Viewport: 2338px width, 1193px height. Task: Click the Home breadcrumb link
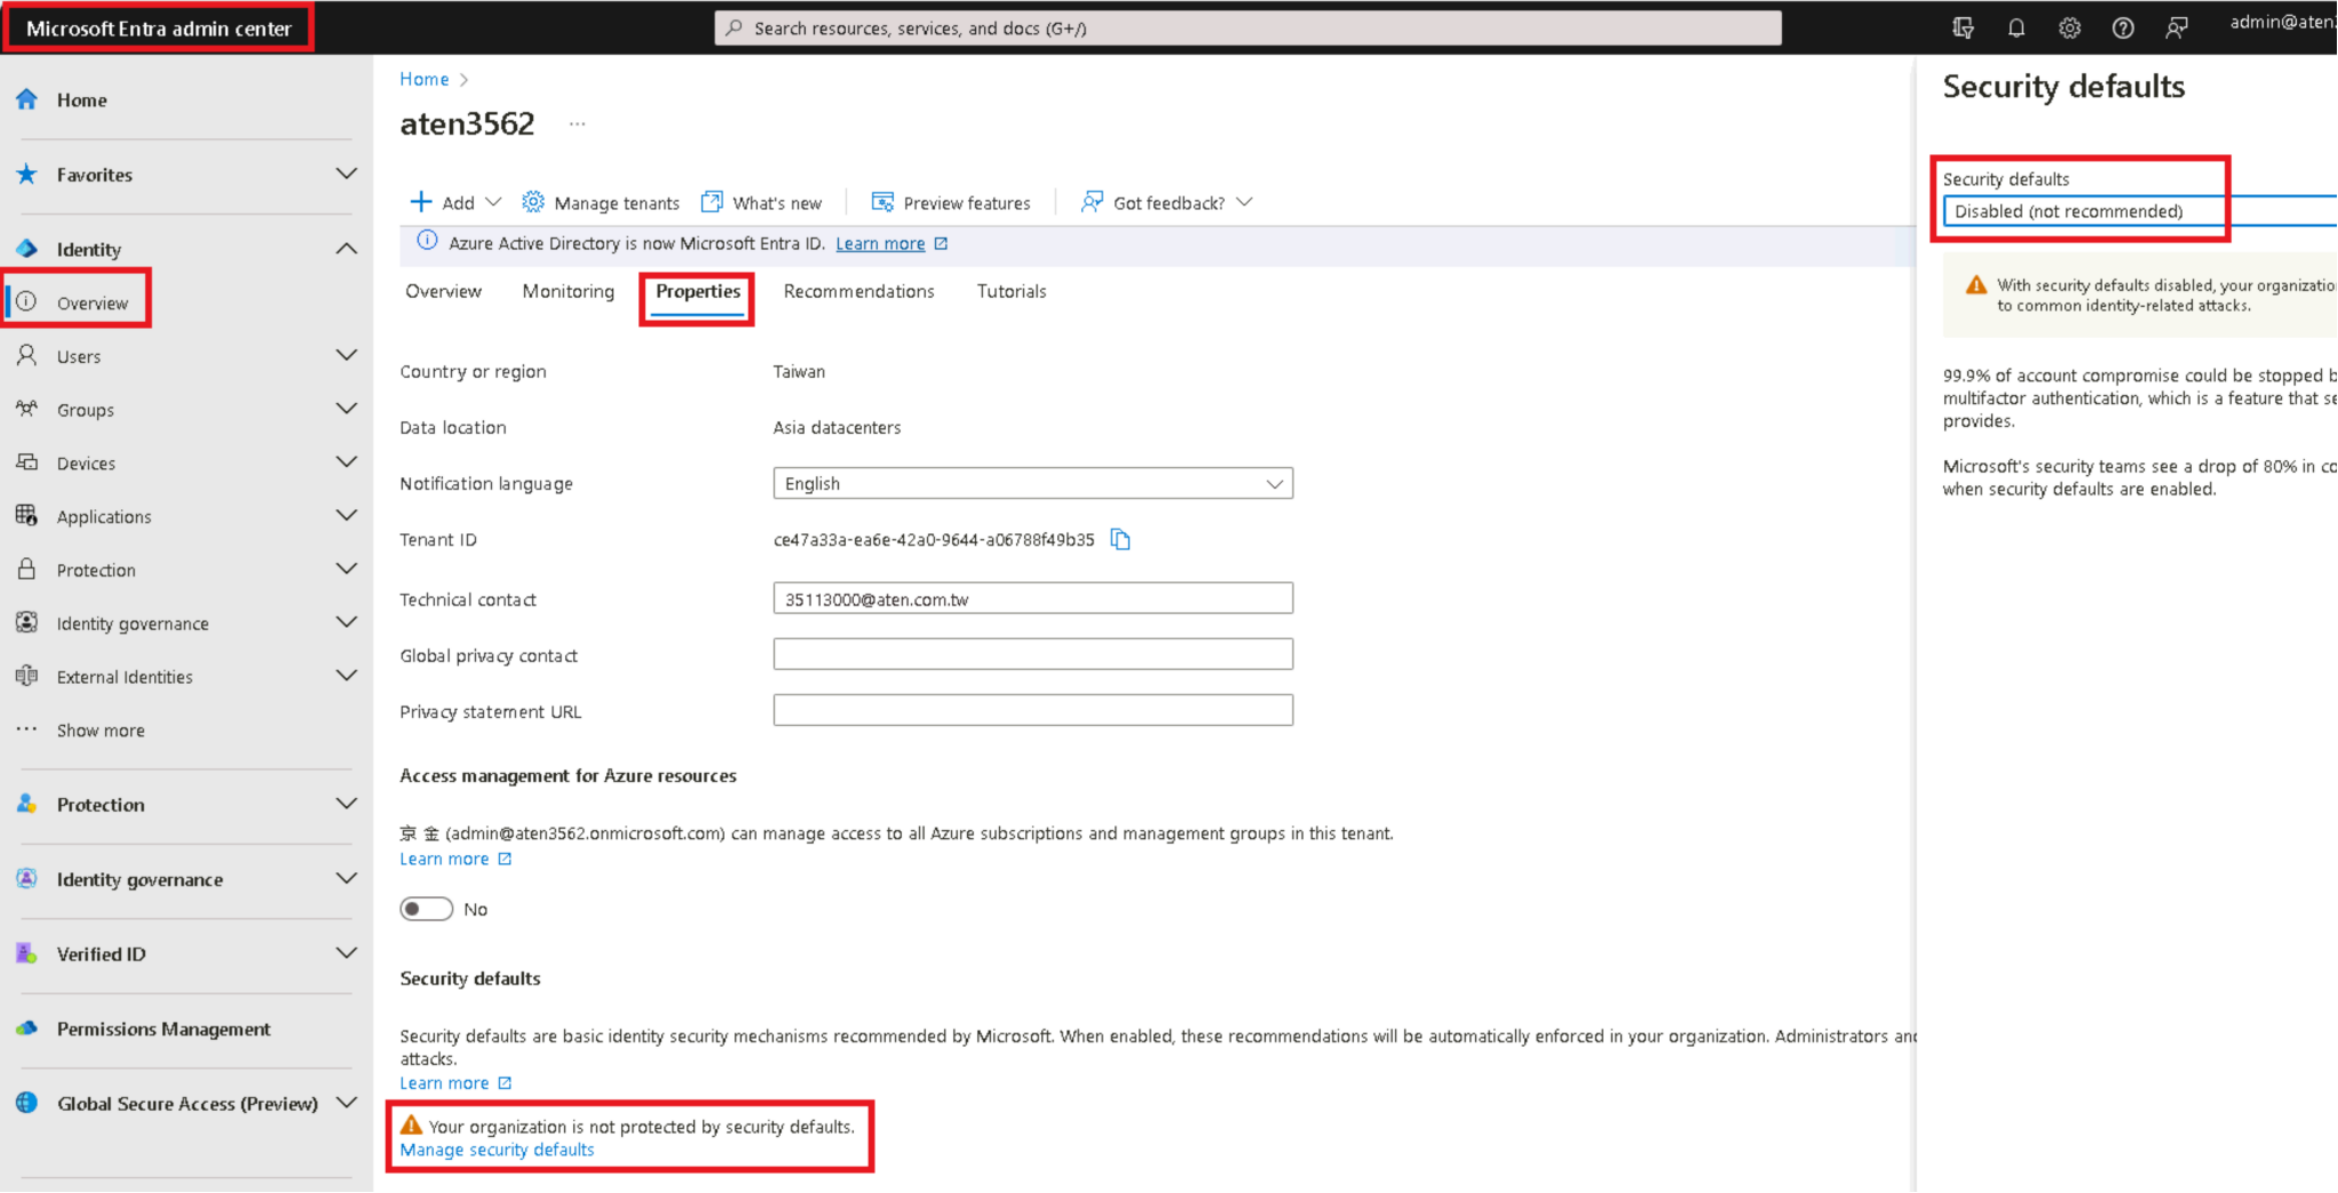tap(424, 79)
